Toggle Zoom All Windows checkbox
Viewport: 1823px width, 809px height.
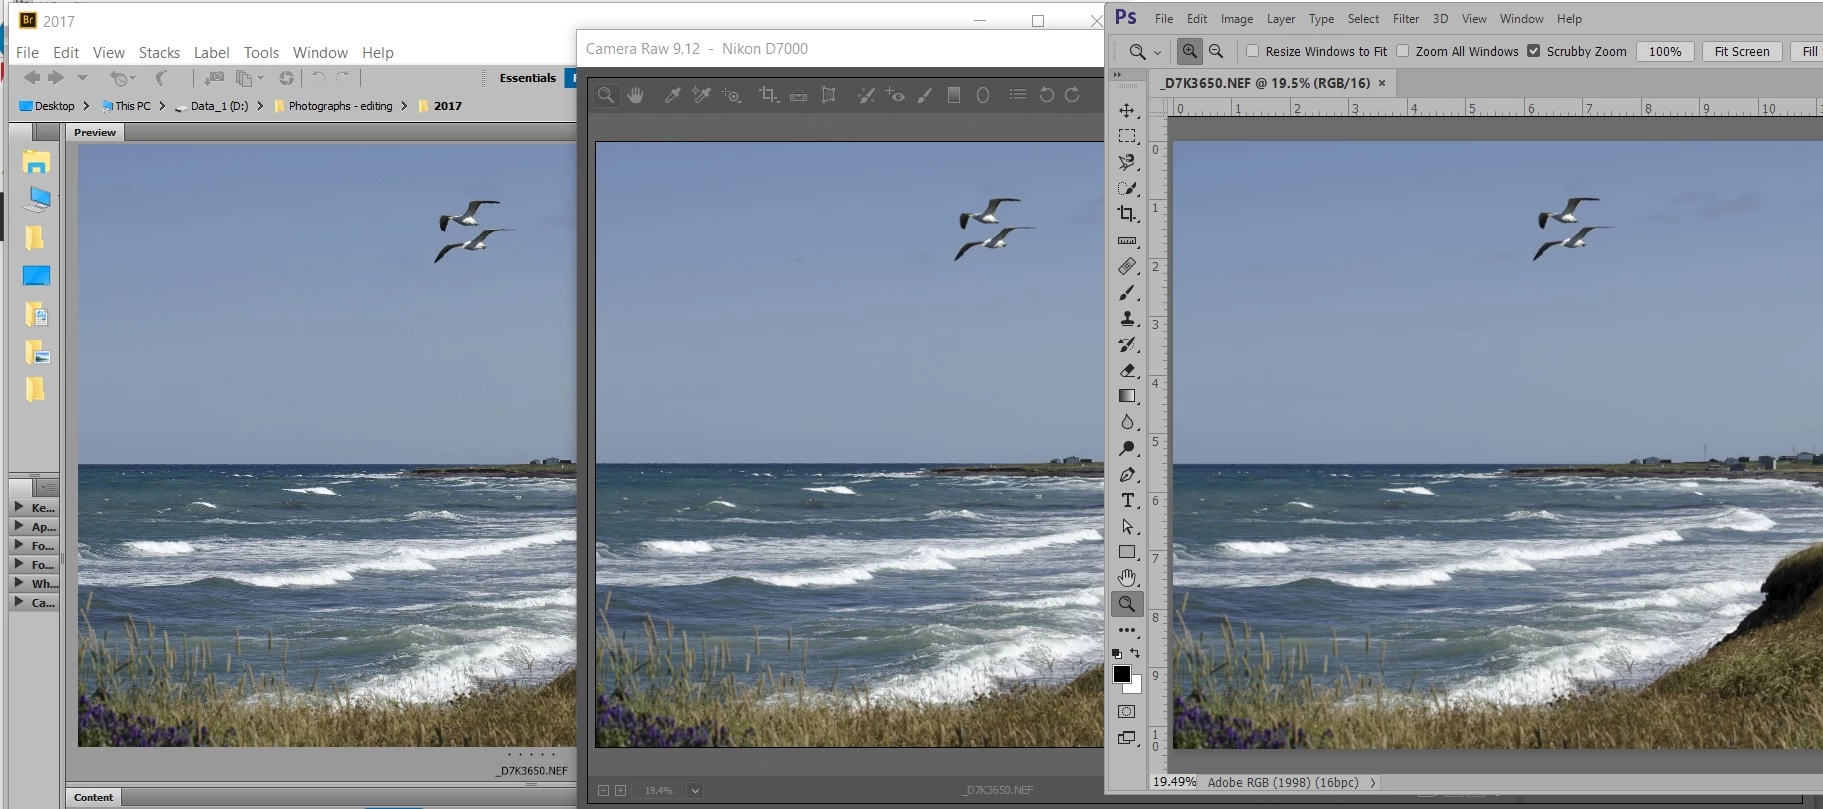1402,51
